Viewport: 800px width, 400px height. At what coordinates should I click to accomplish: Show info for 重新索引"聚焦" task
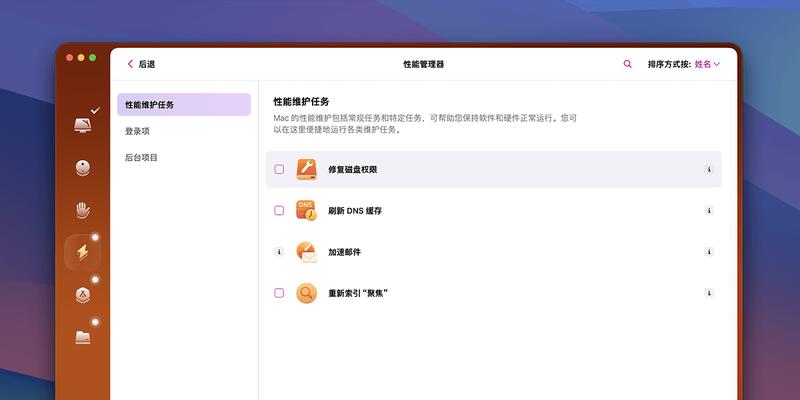[709, 293]
